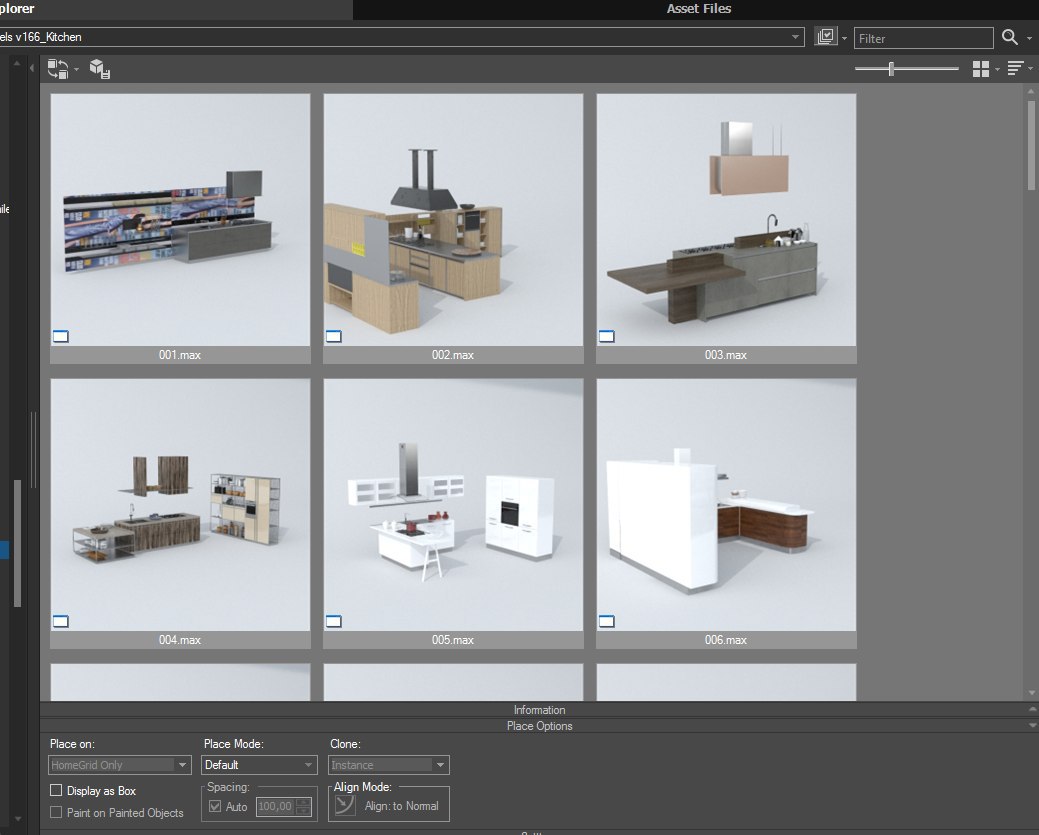
Task: Click the spacing value field 100,00
Action: click(x=275, y=807)
